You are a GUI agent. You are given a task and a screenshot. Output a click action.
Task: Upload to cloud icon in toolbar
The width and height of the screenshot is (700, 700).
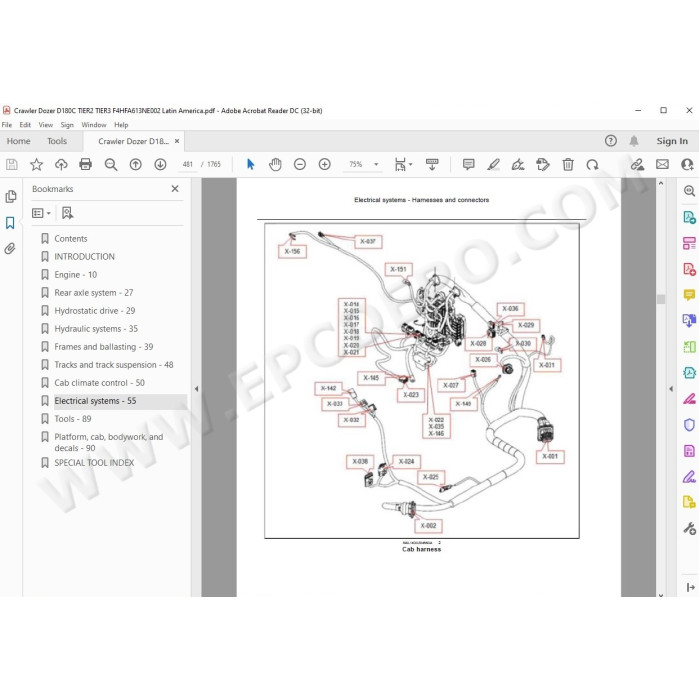coord(61,165)
